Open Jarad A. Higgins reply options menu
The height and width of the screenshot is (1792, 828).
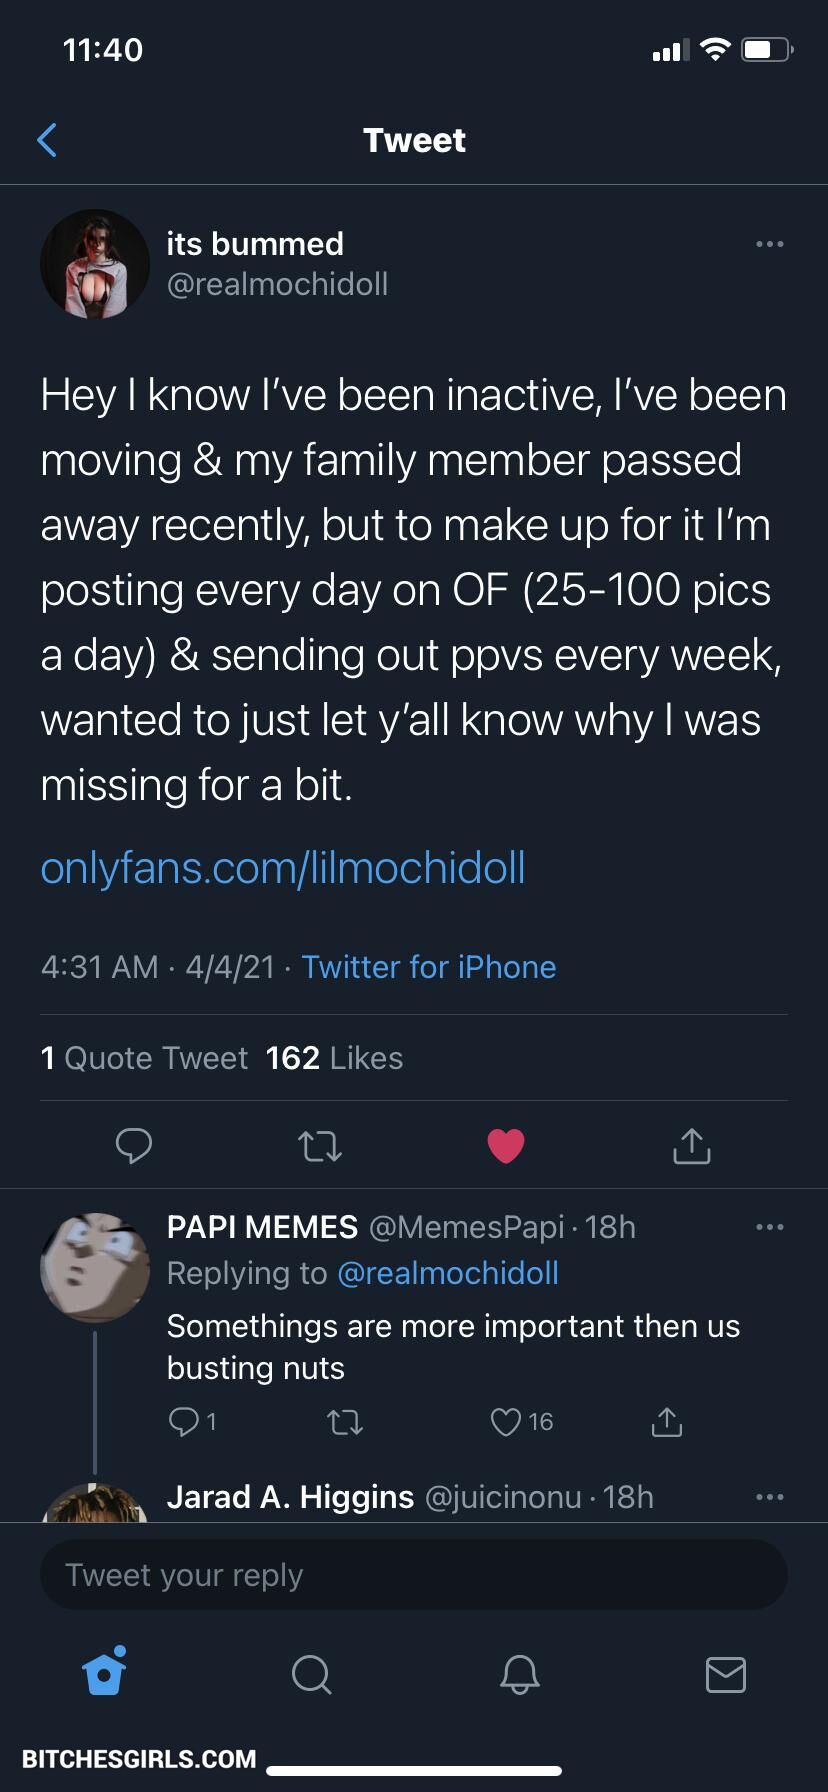[769, 1497]
